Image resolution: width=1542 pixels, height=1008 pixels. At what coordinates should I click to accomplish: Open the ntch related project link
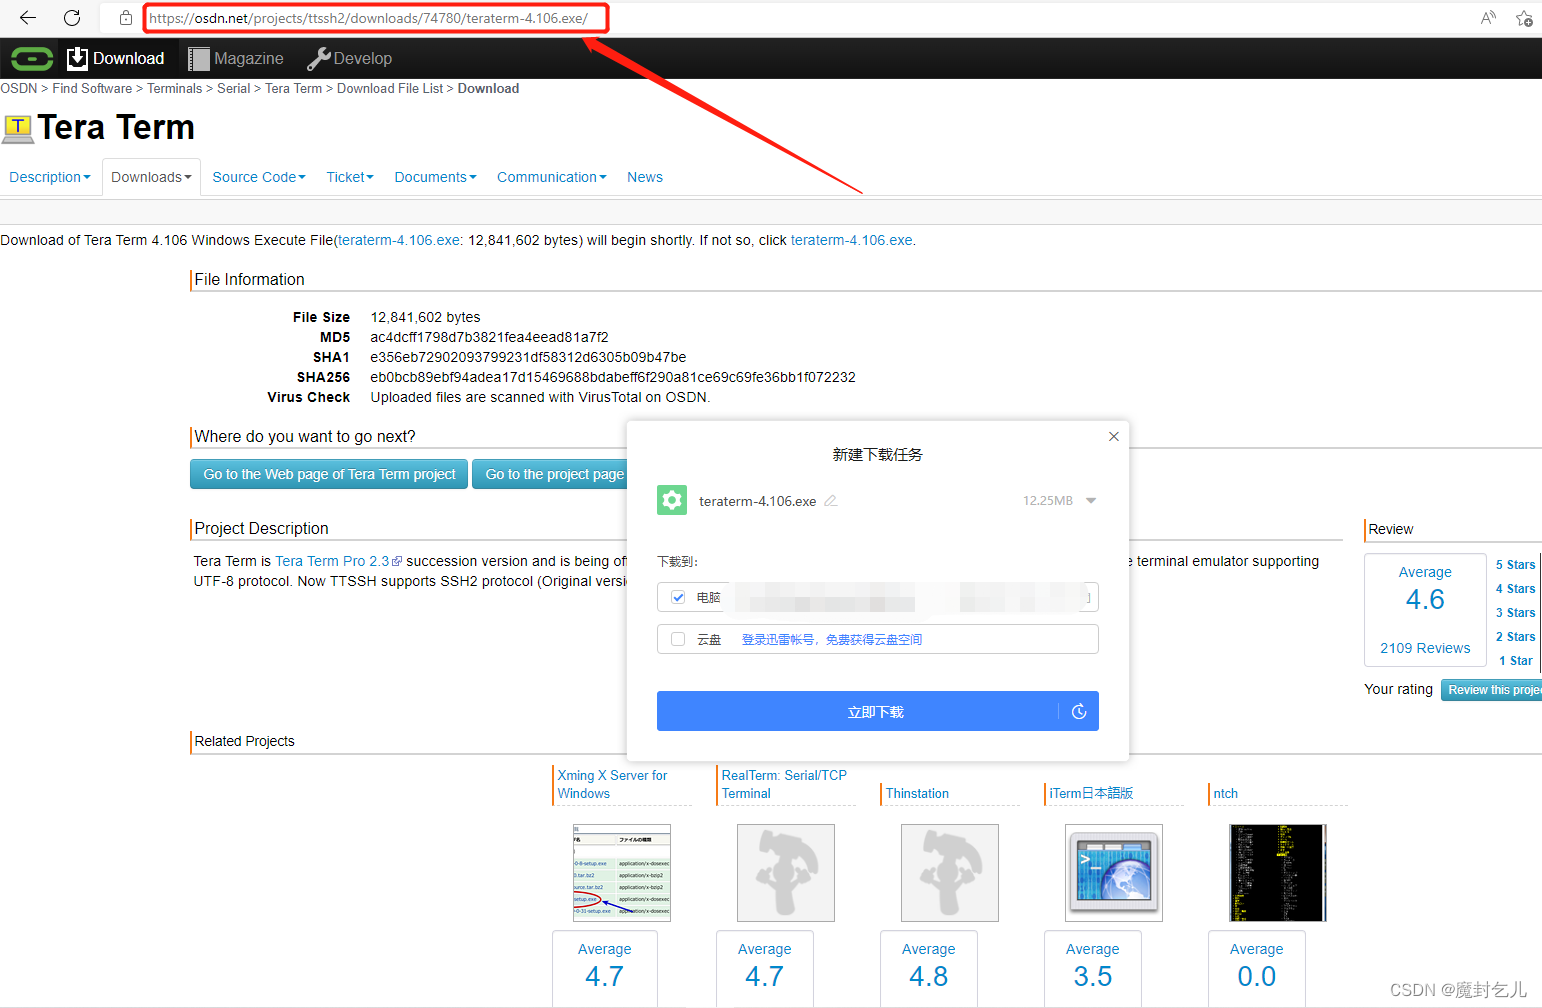pos(1225,793)
